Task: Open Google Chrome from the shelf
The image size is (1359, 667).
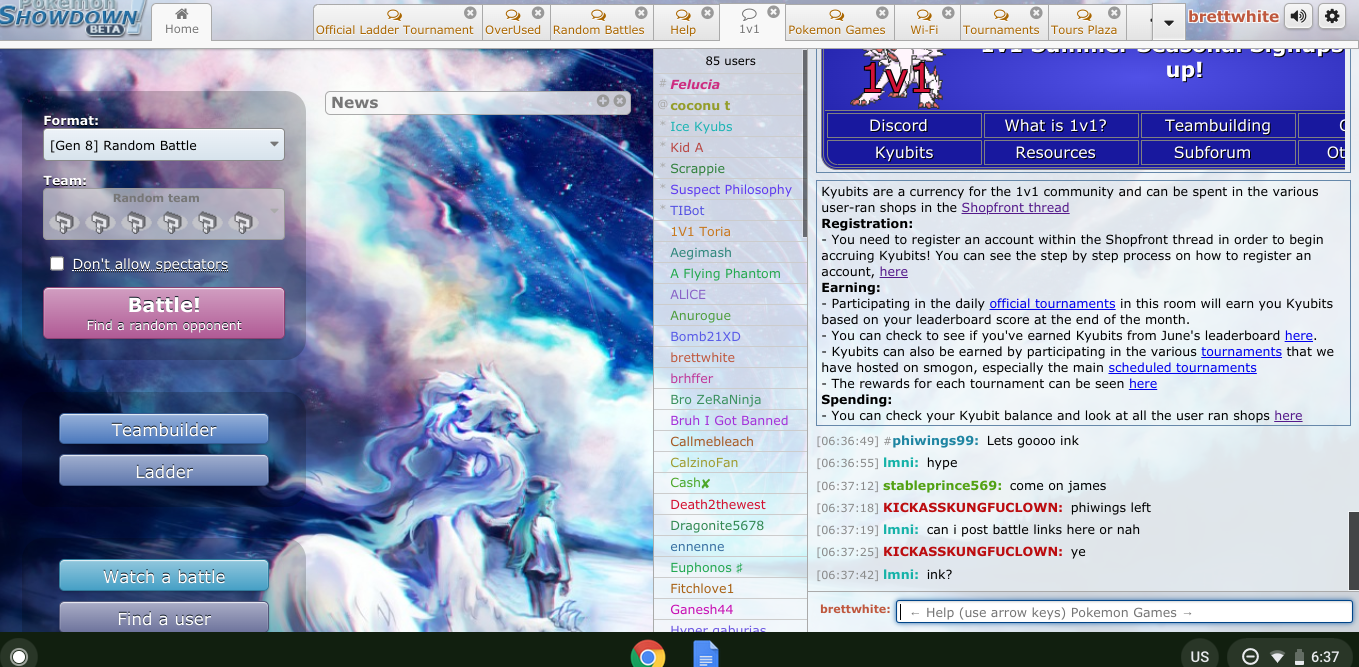Action: click(648, 656)
